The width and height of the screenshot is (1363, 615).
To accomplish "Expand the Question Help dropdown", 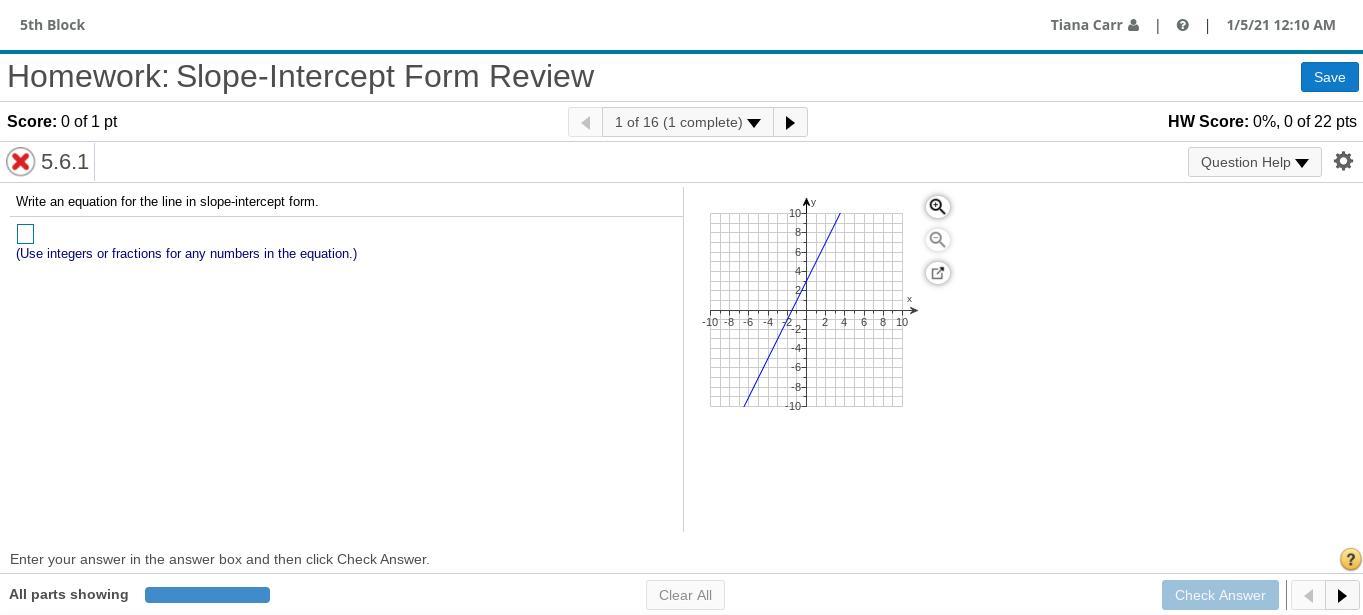I will point(1254,162).
